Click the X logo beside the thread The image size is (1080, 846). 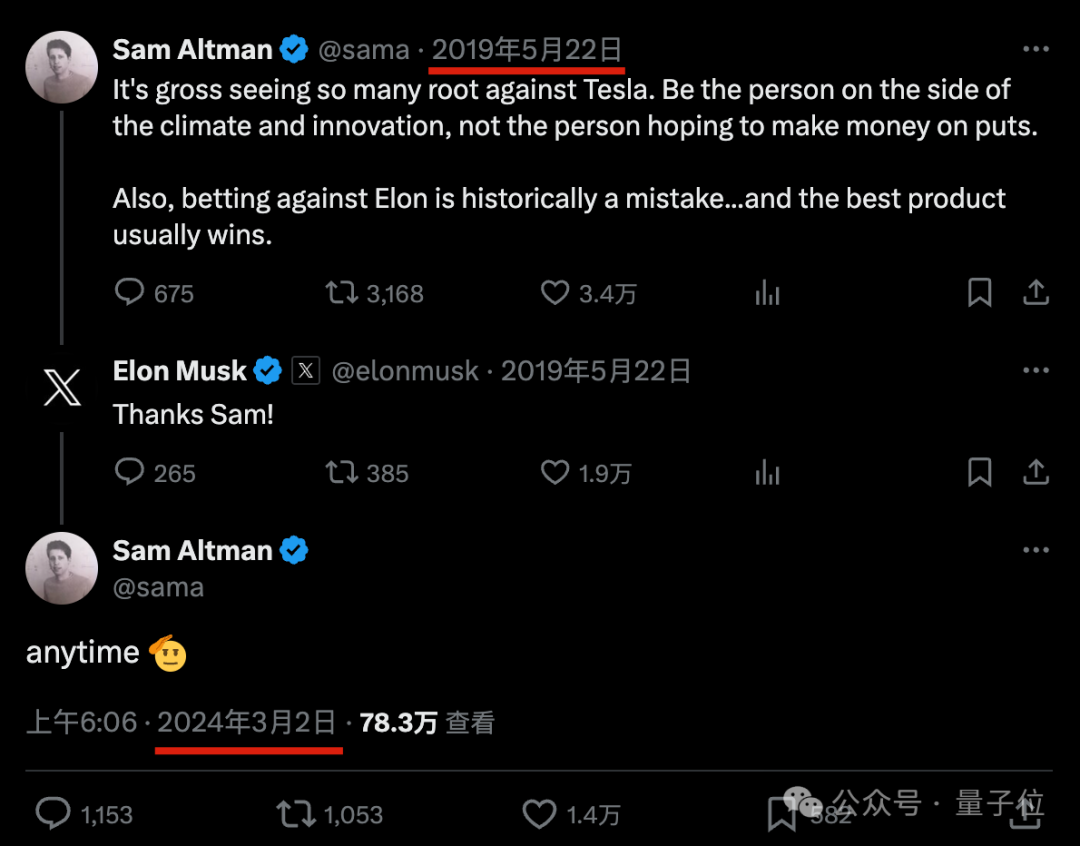(x=62, y=388)
